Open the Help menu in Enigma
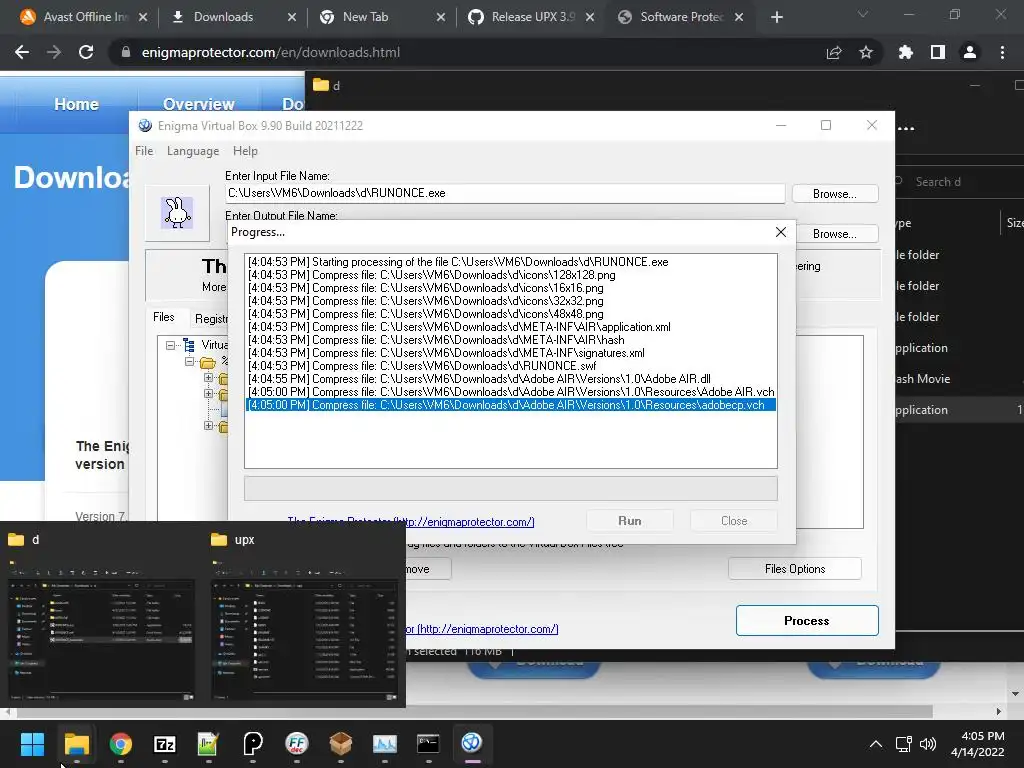This screenshot has width=1024, height=768. pos(245,151)
